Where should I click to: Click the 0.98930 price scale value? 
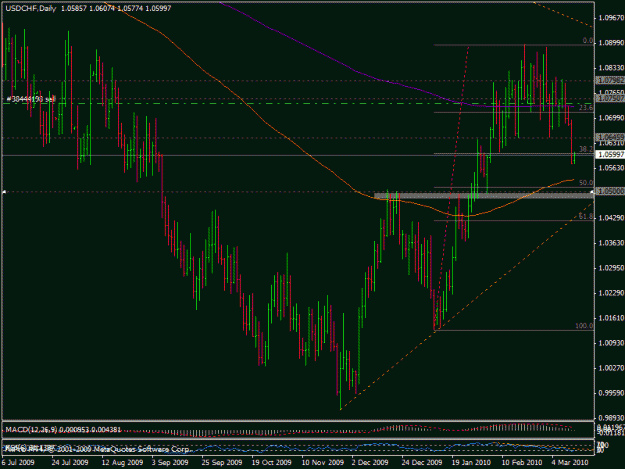tap(611, 418)
